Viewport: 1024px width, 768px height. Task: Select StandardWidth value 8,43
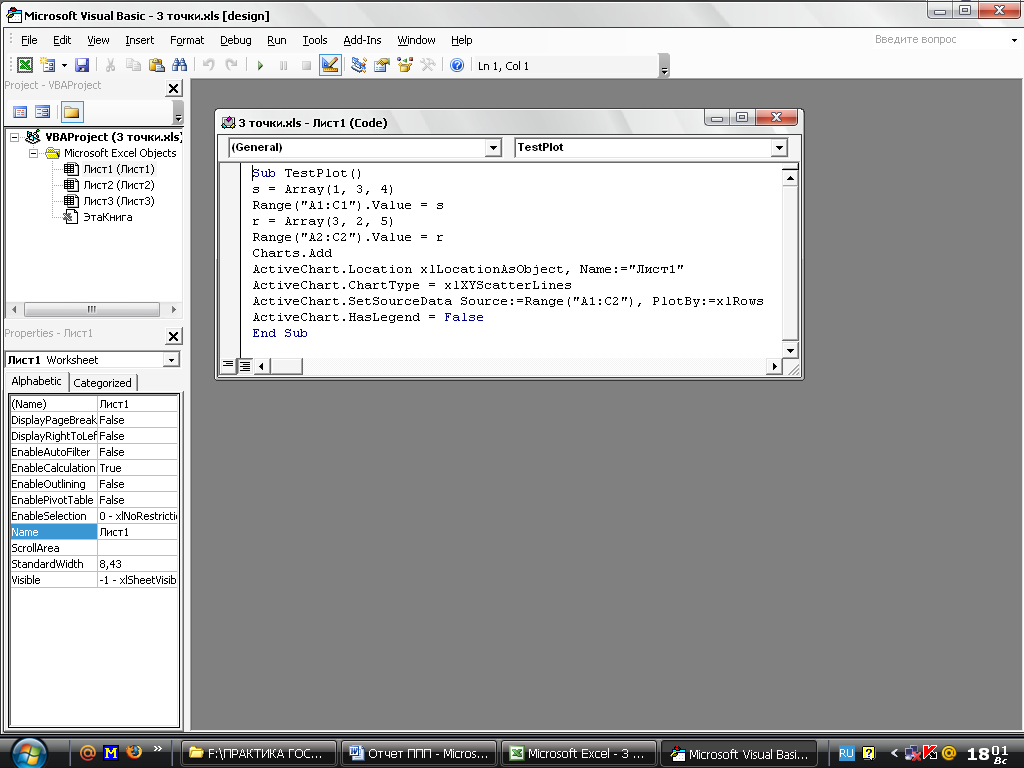point(138,564)
